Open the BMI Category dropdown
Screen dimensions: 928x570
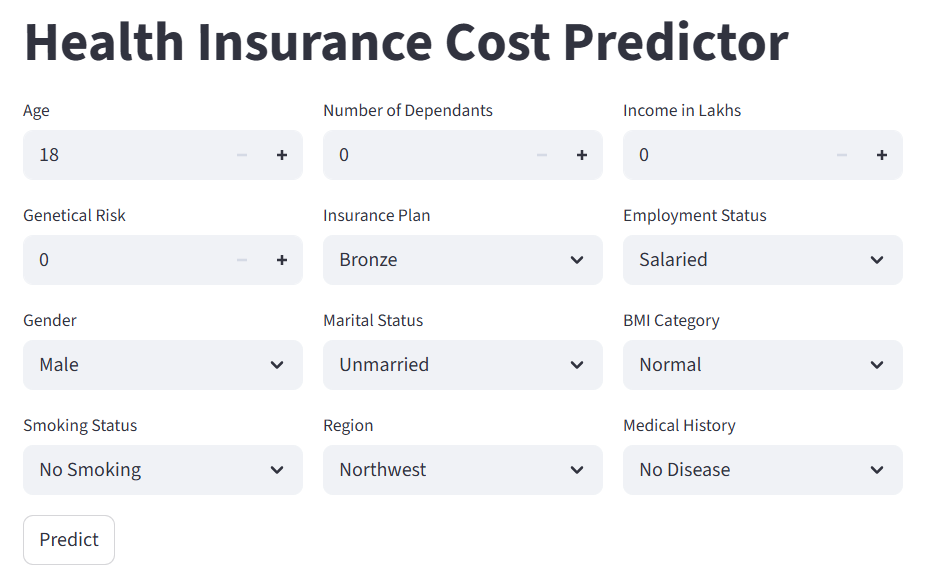coord(762,365)
